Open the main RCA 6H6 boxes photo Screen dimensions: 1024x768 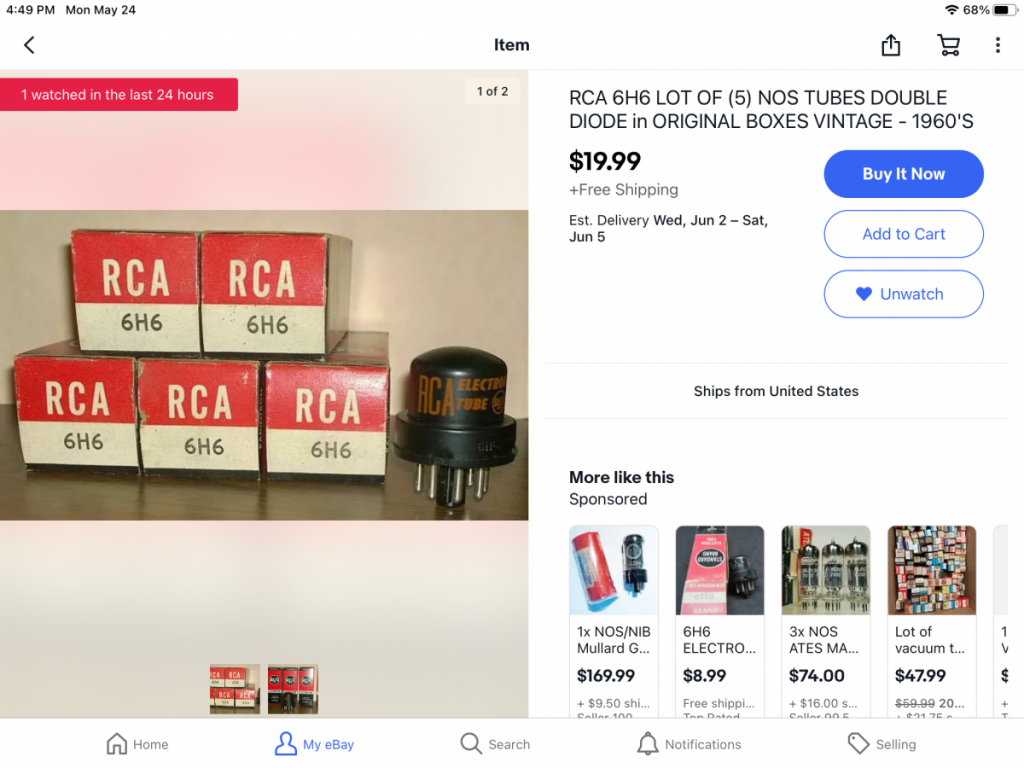264,365
